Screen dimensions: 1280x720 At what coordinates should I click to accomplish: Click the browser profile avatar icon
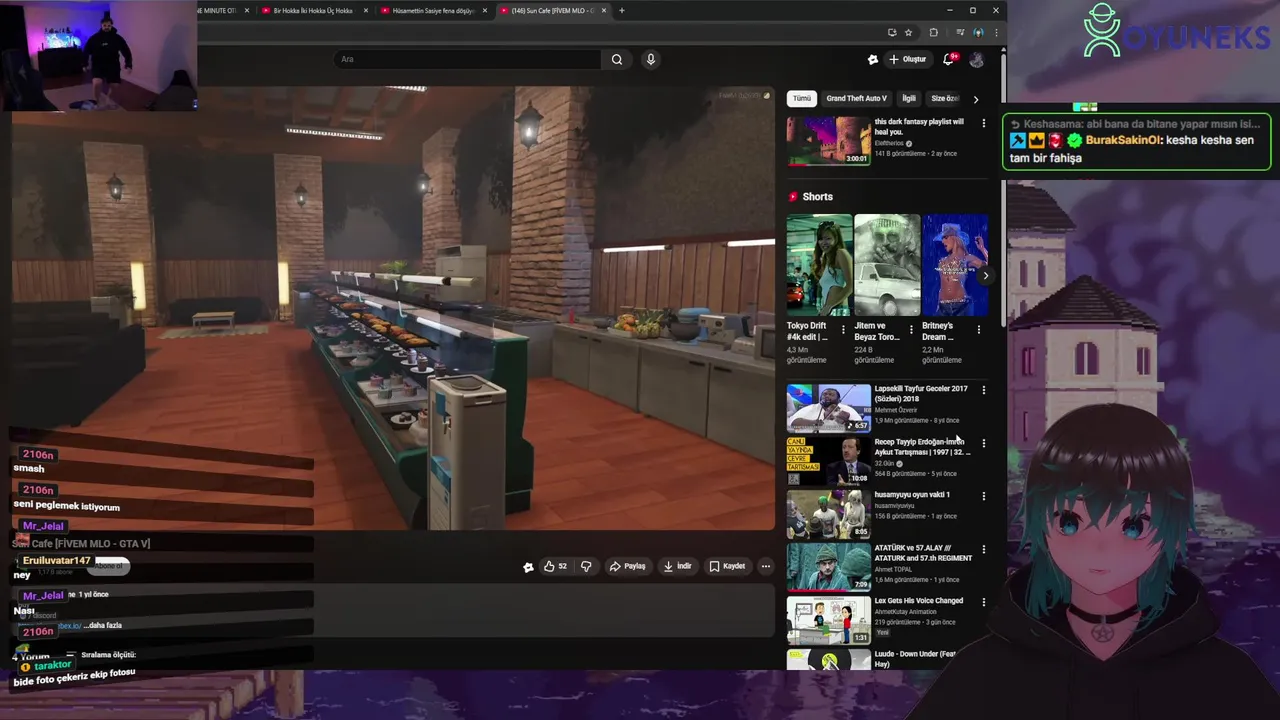(x=979, y=32)
